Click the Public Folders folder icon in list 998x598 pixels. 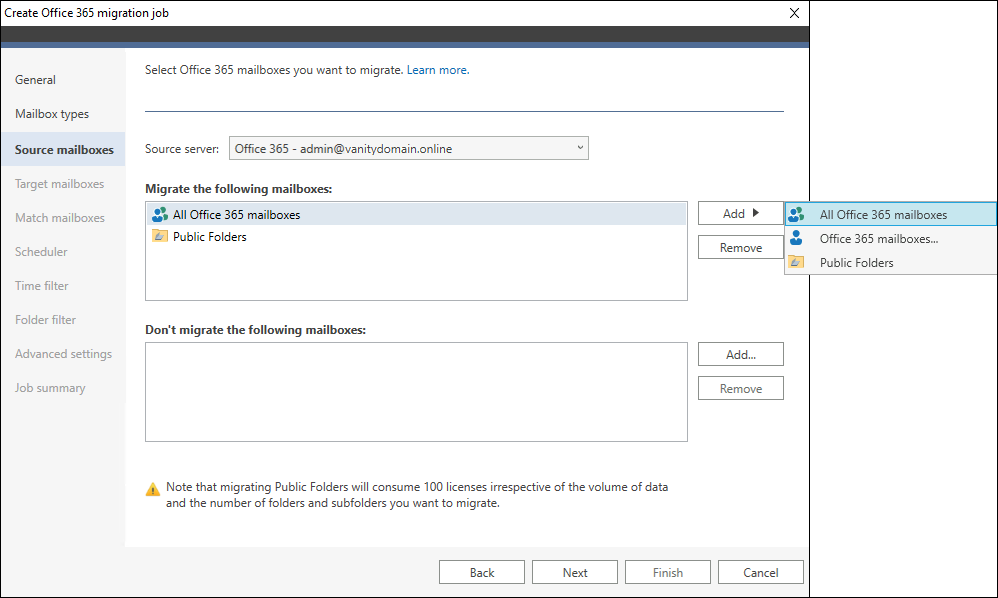pyautogui.click(x=160, y=236)
